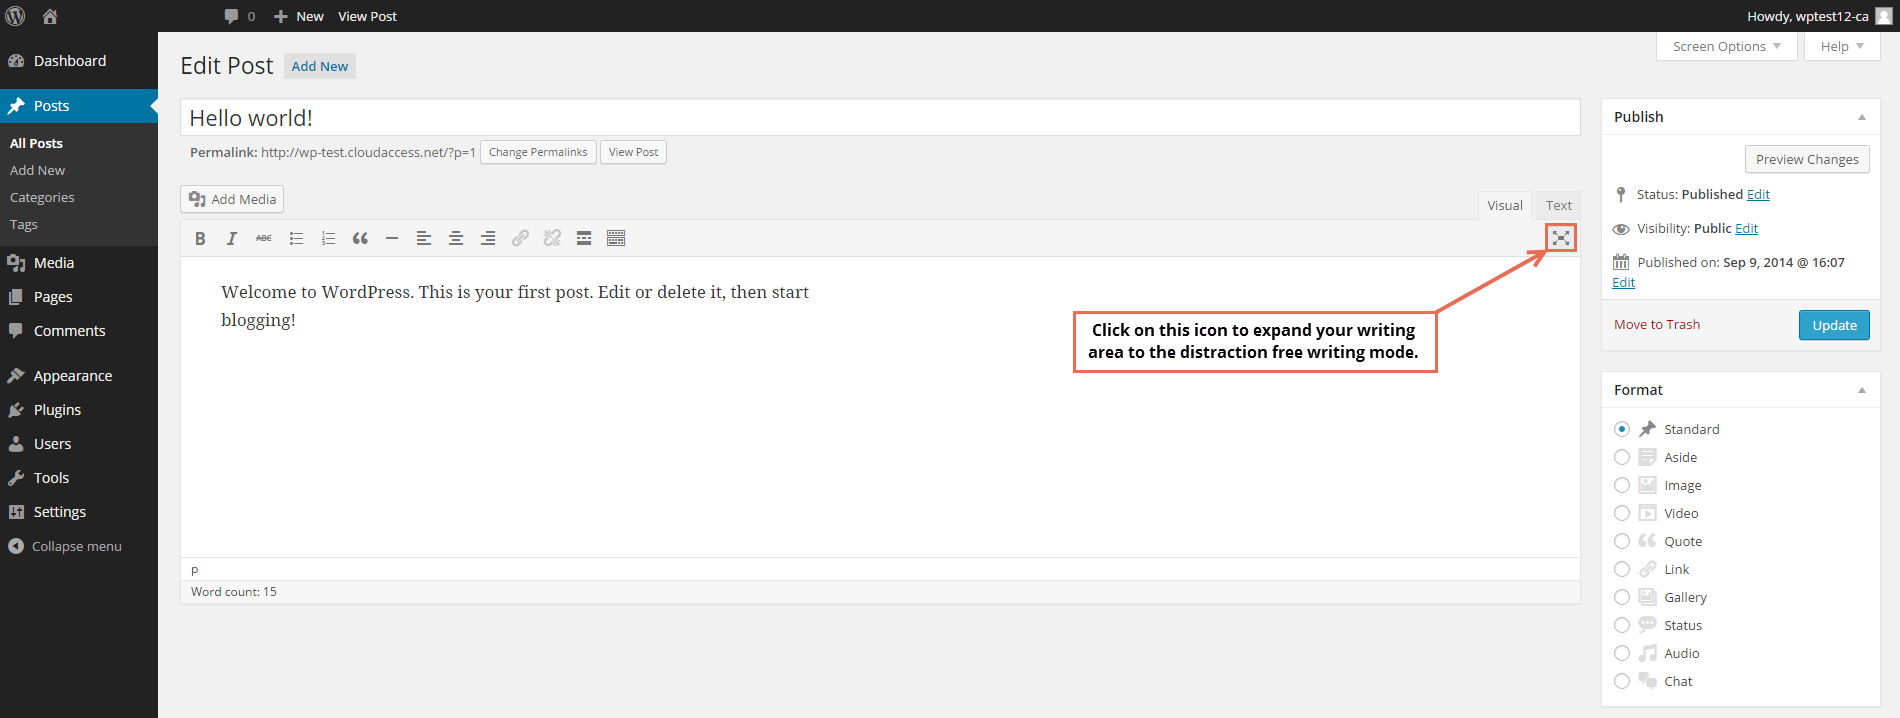Select the Aside post format
Viewport: 1900px width, 718px height.
coord(1622,457)
